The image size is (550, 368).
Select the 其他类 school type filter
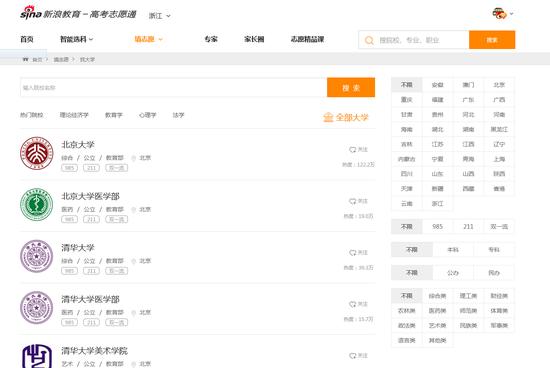(x=437, y=340)
